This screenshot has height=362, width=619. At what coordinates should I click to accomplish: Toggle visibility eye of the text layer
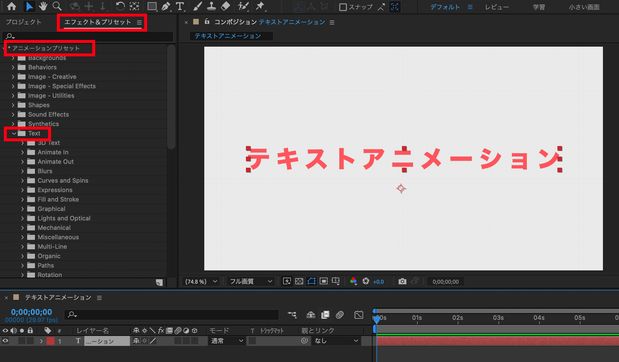pyautogui.click(x=5, y=341)
